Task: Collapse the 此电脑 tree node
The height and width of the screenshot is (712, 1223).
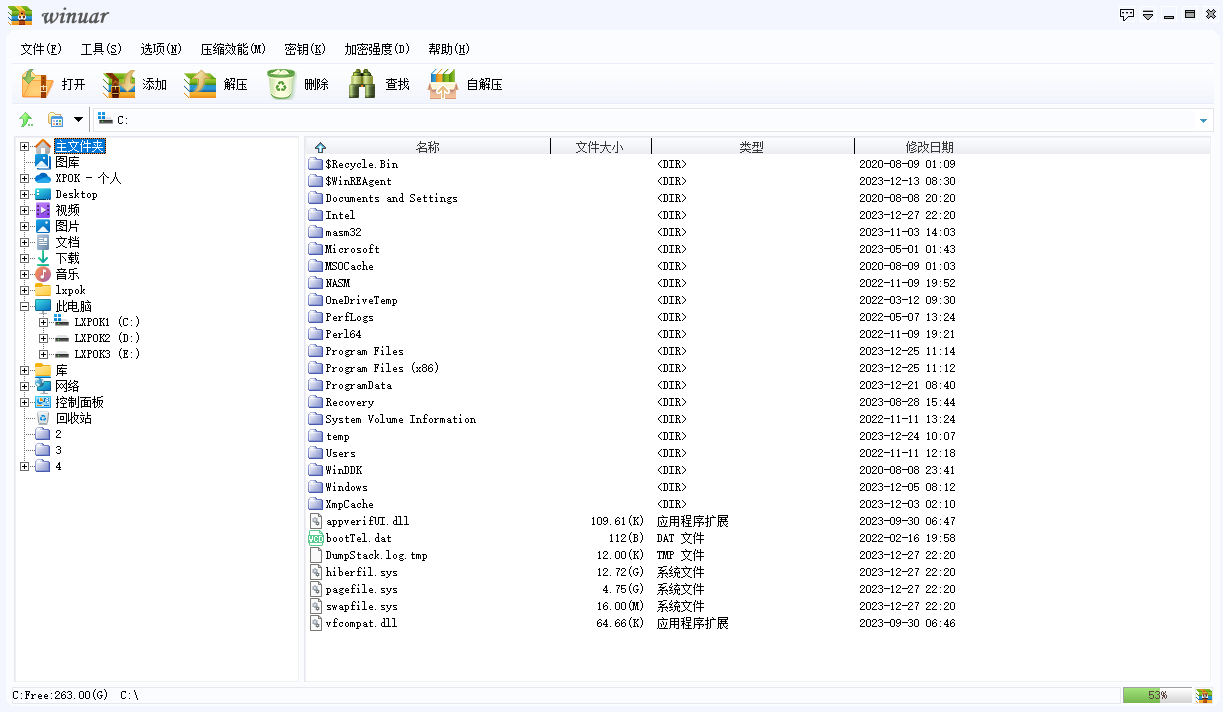Action: (24, 306)
